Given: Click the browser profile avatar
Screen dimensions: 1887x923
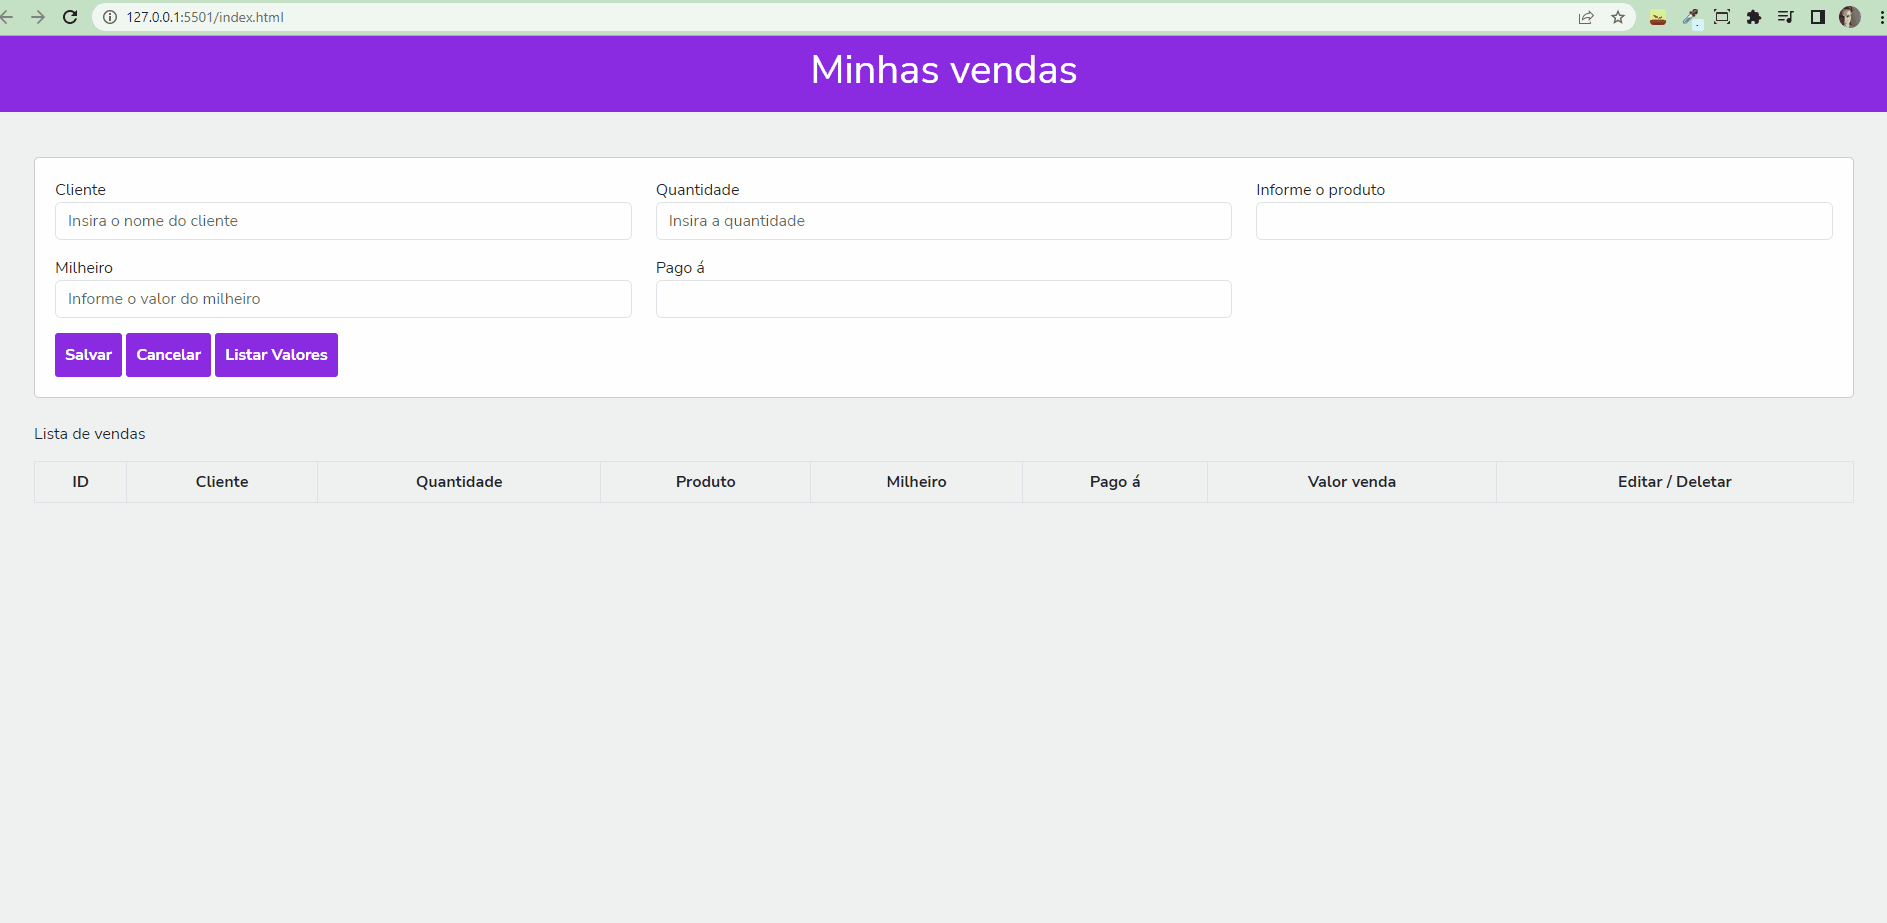Looking at the screenshot, I should (1851, 17).
